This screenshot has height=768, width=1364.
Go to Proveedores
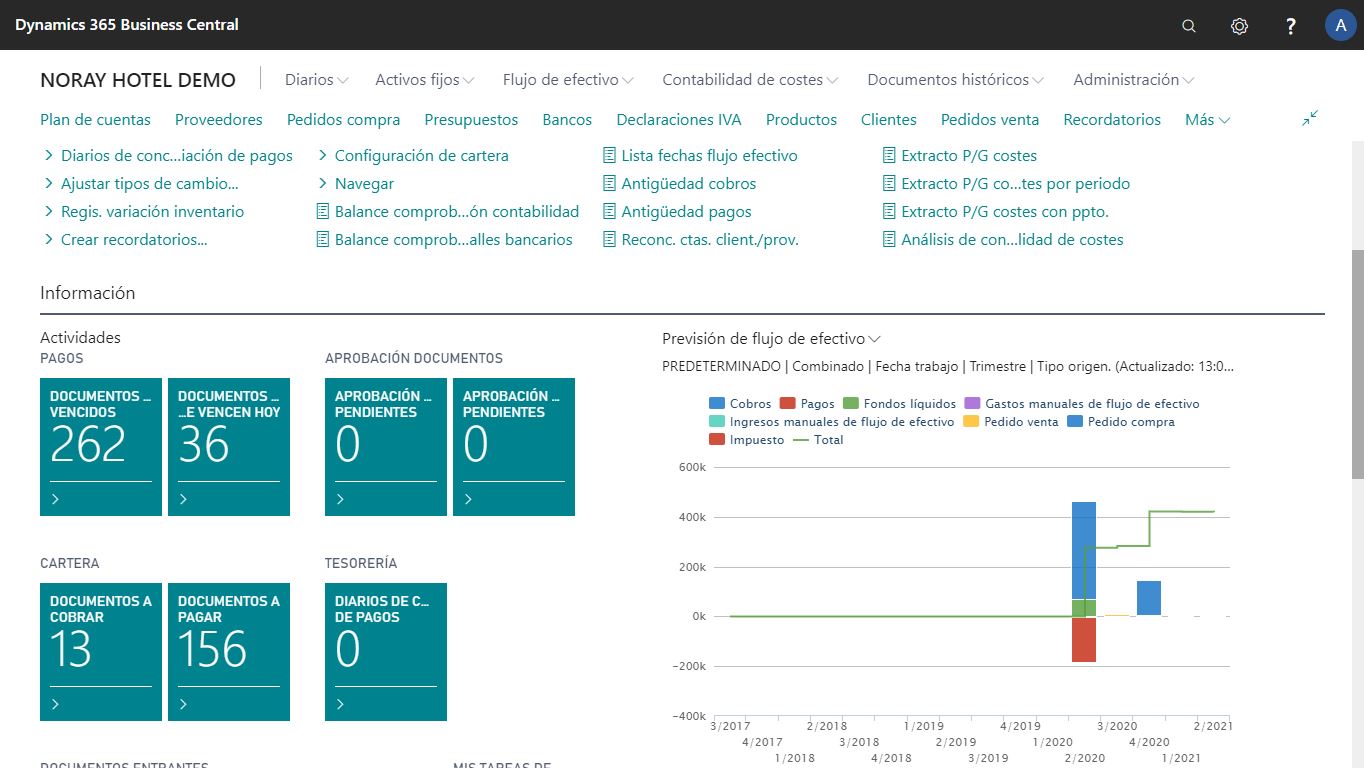[x=218, y=120]
